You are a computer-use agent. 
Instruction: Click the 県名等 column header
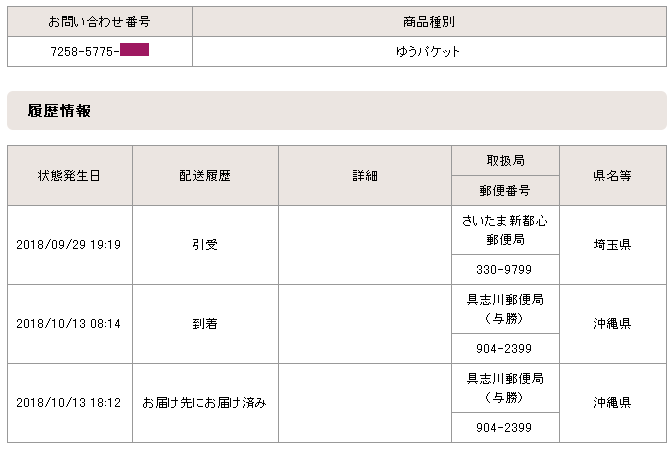tap(613, 175)
